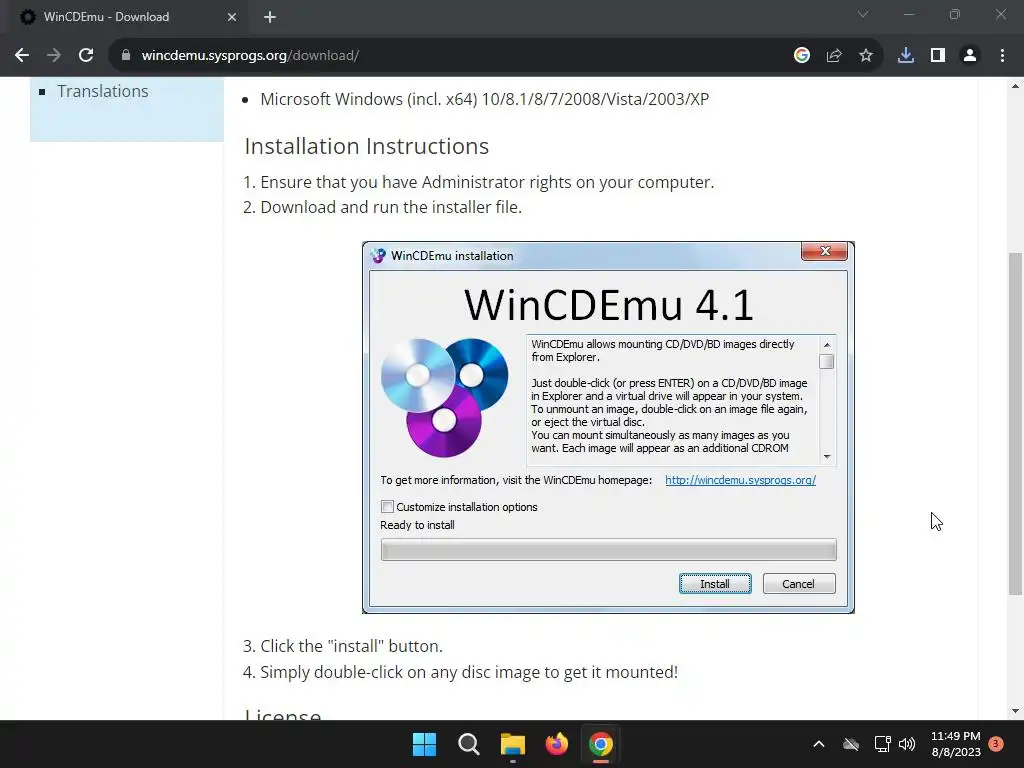Open Windows Start menu
Image resolution: width=1024 pixels, height=768 pixels.
click(x=424, y=744)
